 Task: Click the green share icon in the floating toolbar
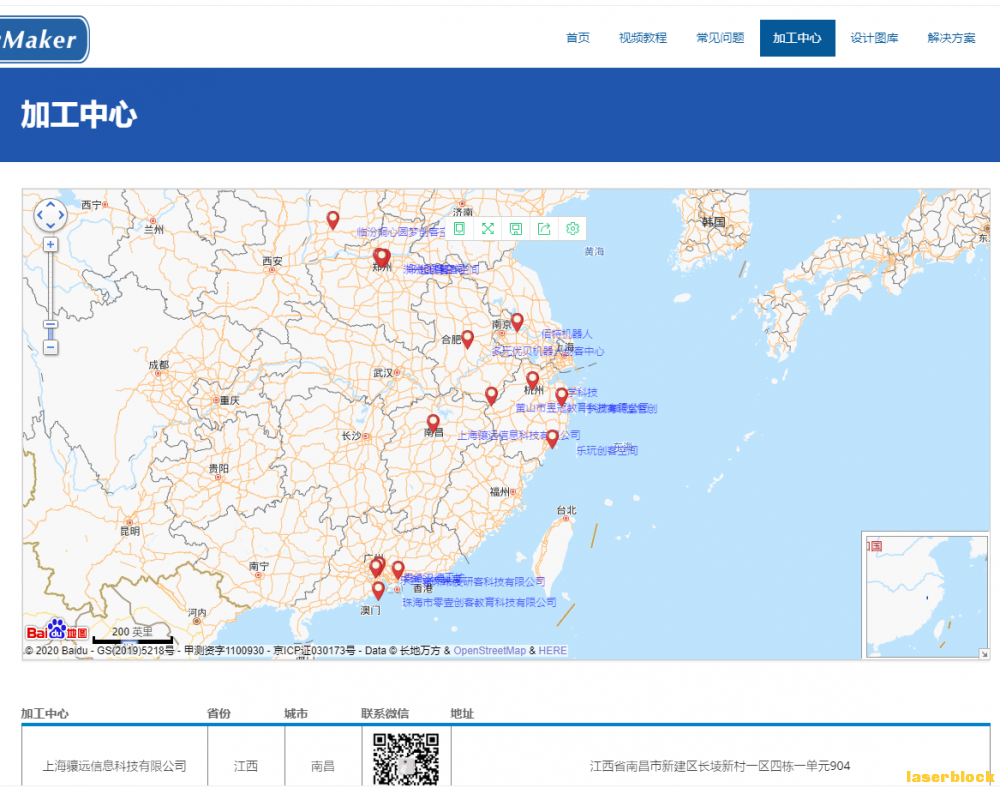click(x=544, y=229)
